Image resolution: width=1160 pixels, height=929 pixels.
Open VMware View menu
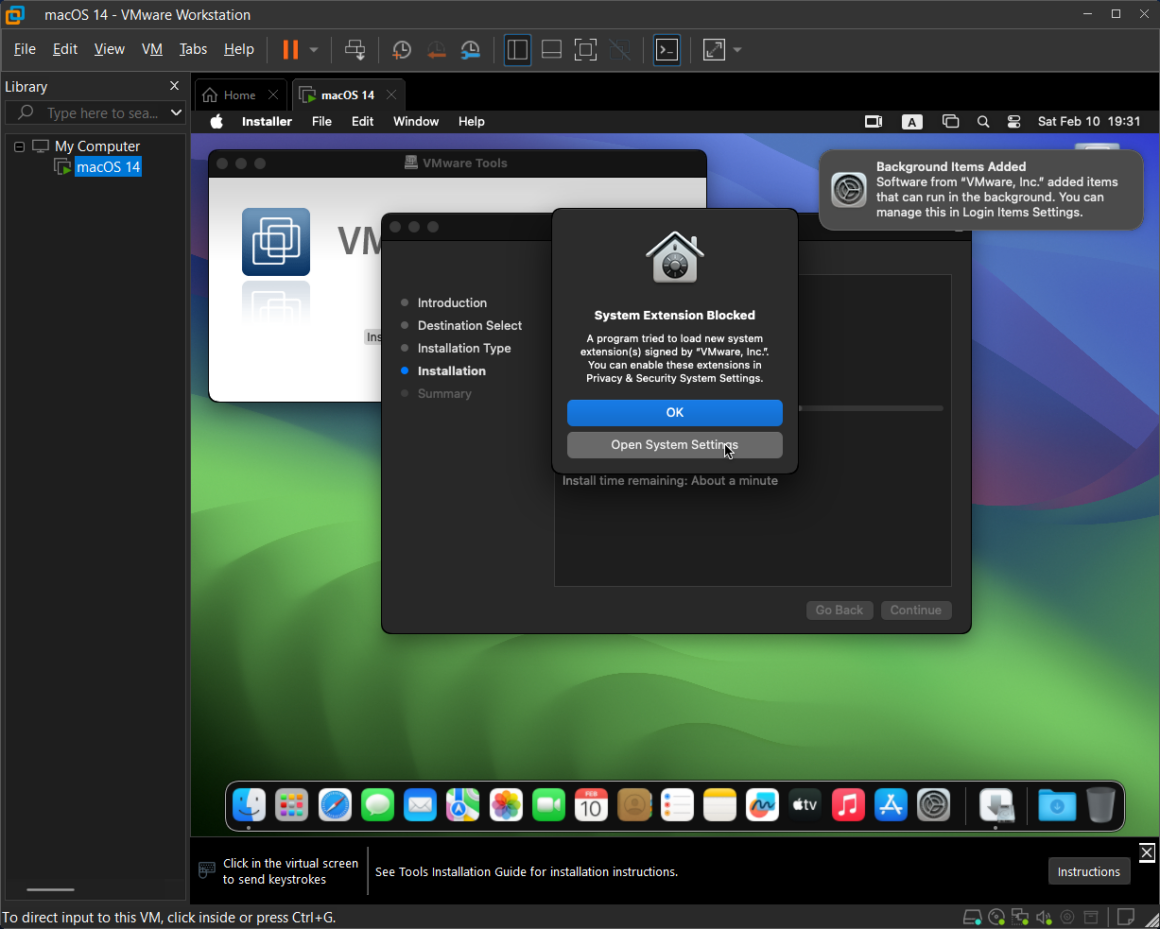pyautogui.click(x=109, y=49)
